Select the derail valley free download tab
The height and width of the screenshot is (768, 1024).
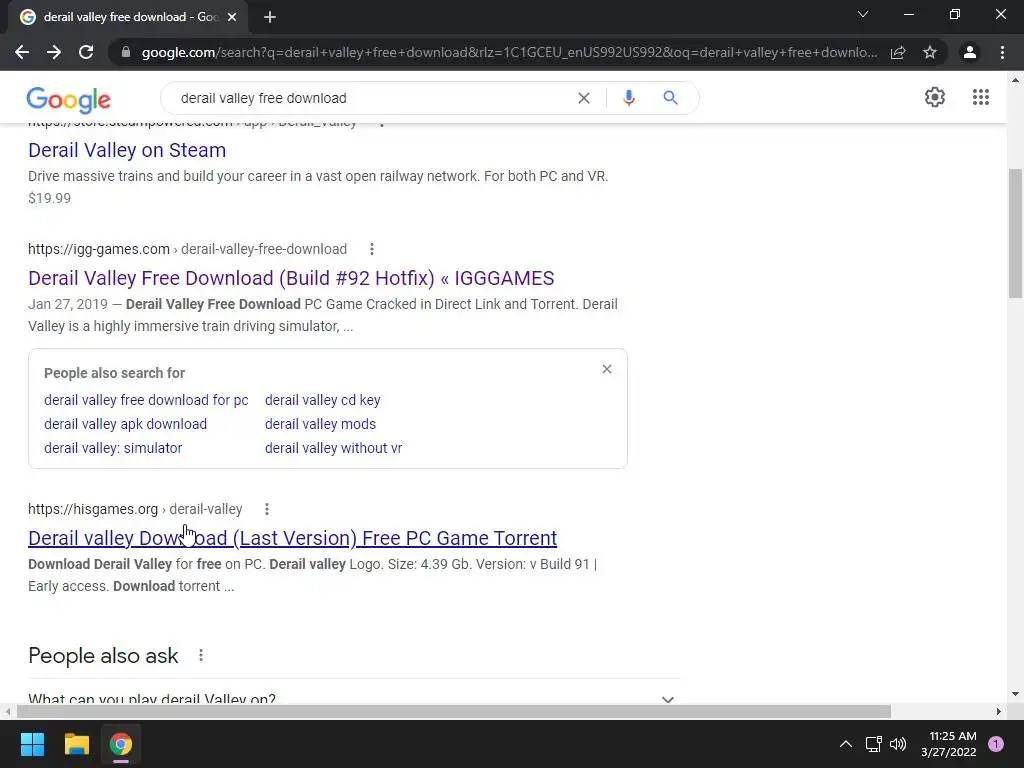coord(128,17)
